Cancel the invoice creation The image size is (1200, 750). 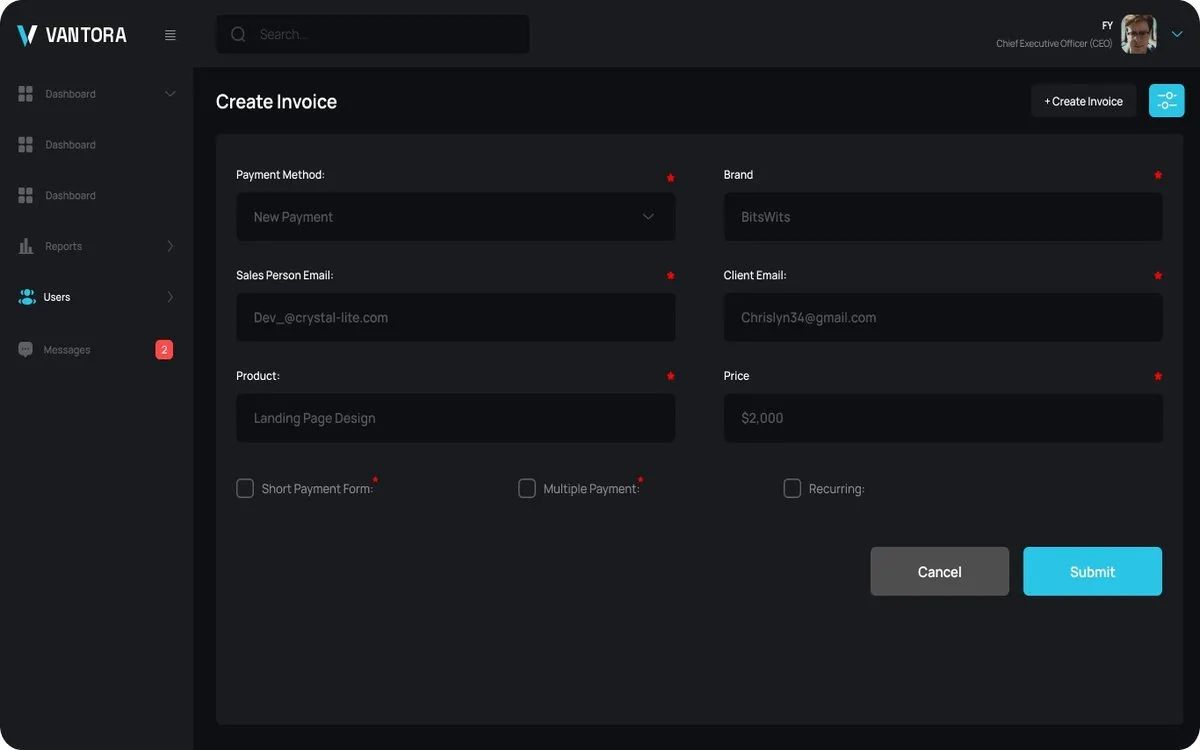point(939,571)
